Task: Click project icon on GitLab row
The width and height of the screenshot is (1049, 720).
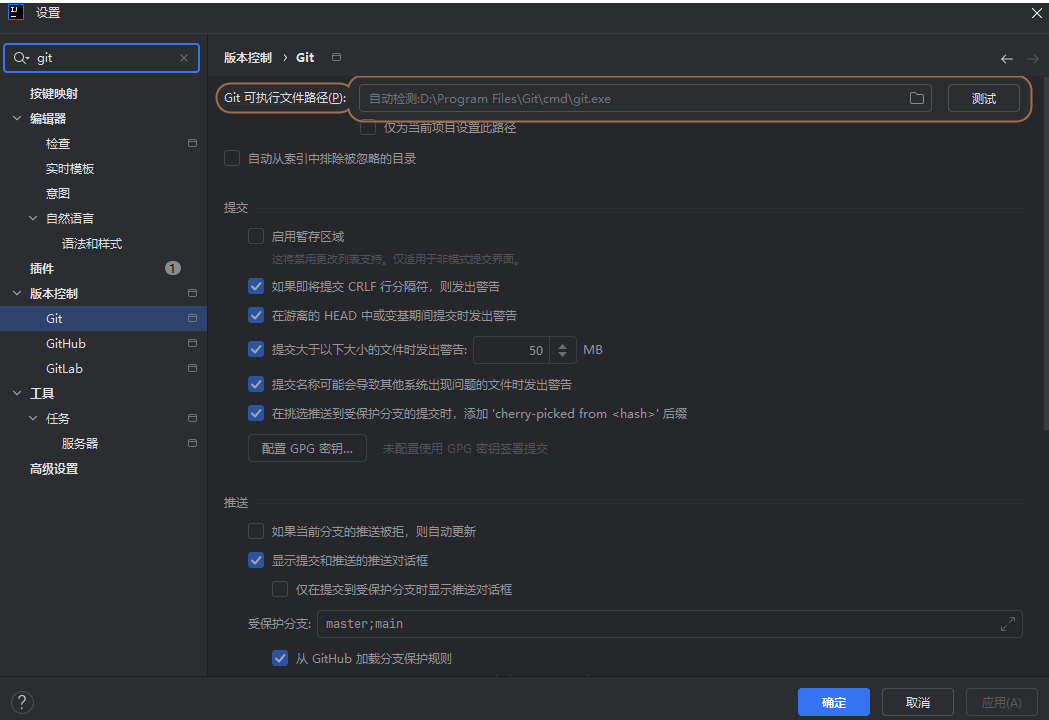Action: tap(193, 368)
